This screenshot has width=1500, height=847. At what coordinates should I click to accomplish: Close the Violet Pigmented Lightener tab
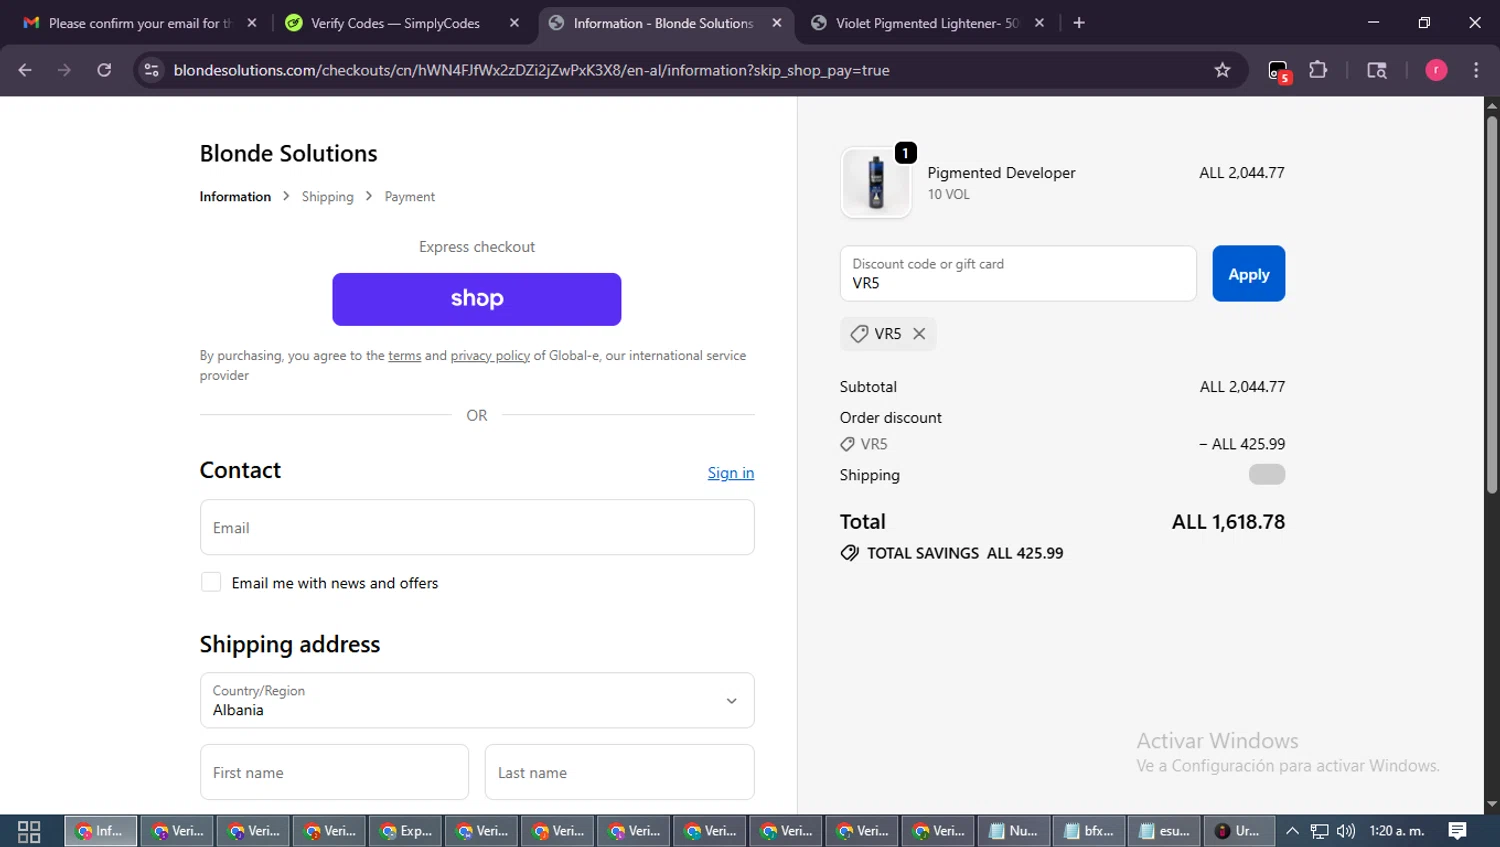coord(1040,23)
